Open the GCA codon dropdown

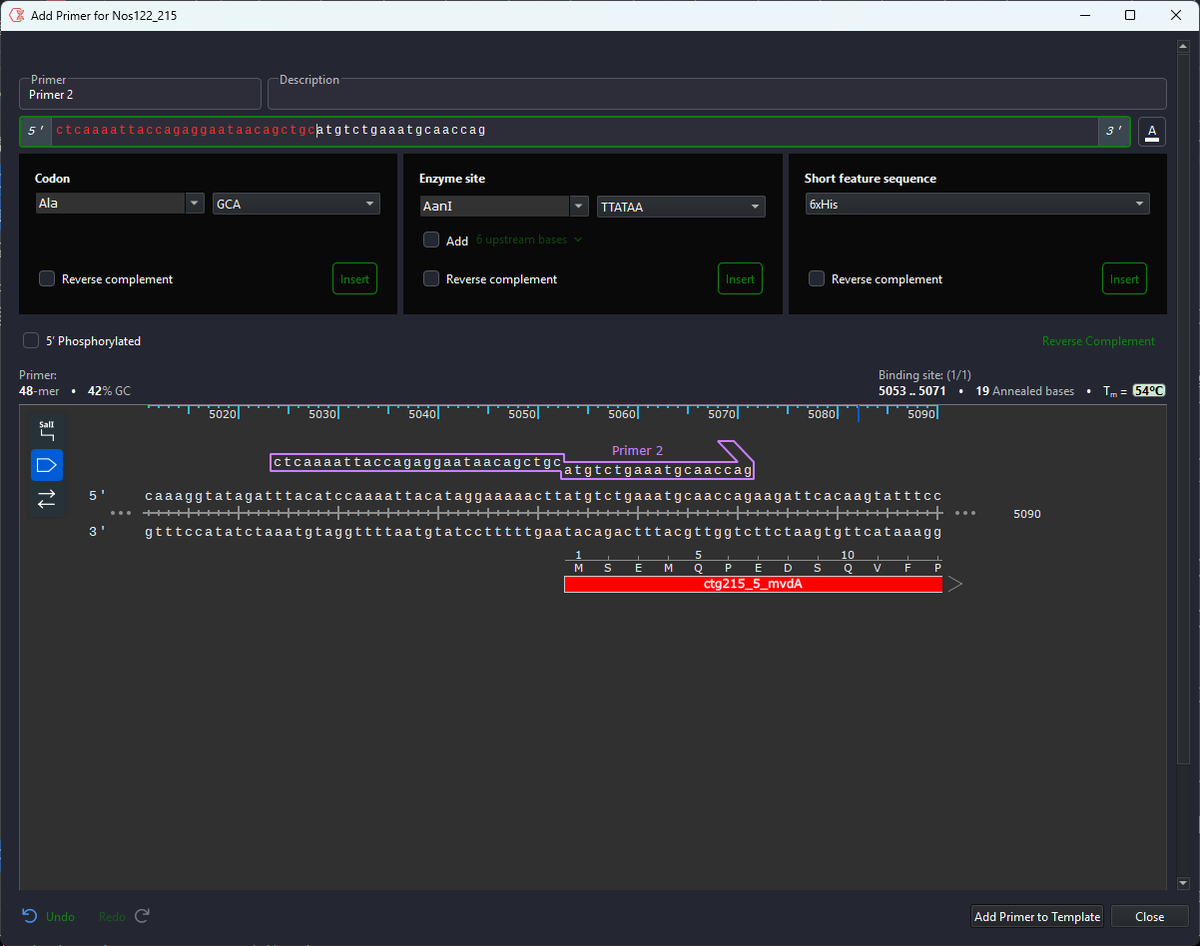pyautogui.click(x=296, y=204)
